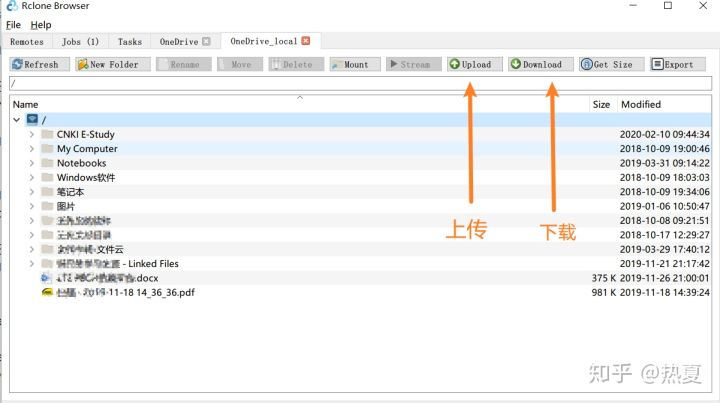Open the File menu
The height and width of the screenshot is (403, 720).
(13, 25)
